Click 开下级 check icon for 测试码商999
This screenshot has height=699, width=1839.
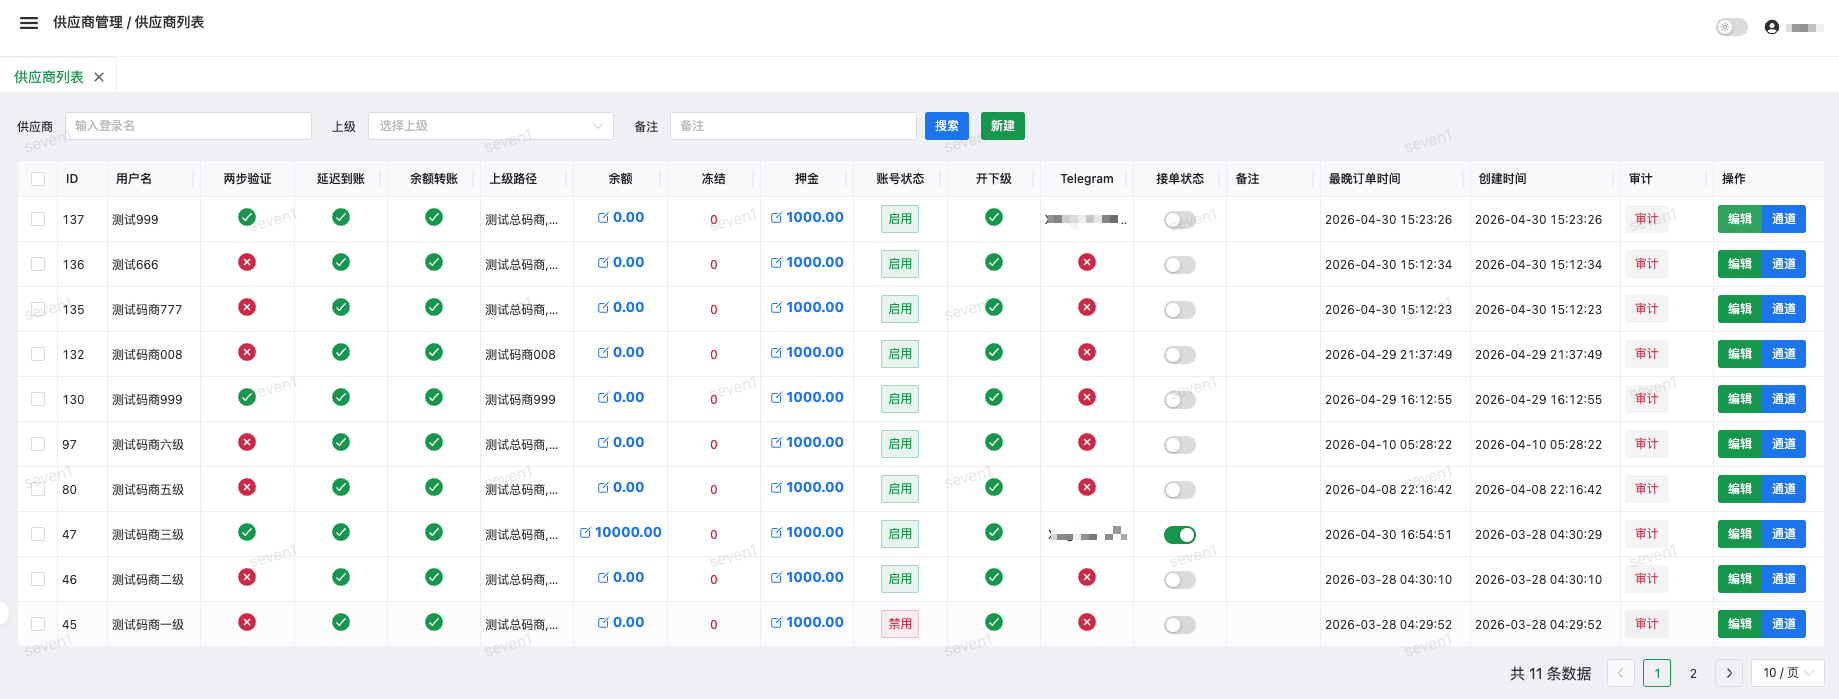[994, 397]
